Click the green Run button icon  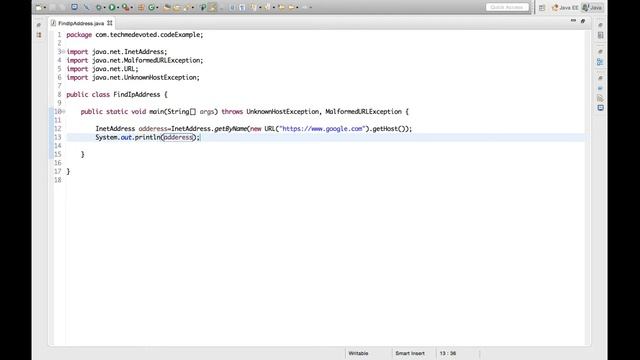point(112,7)
